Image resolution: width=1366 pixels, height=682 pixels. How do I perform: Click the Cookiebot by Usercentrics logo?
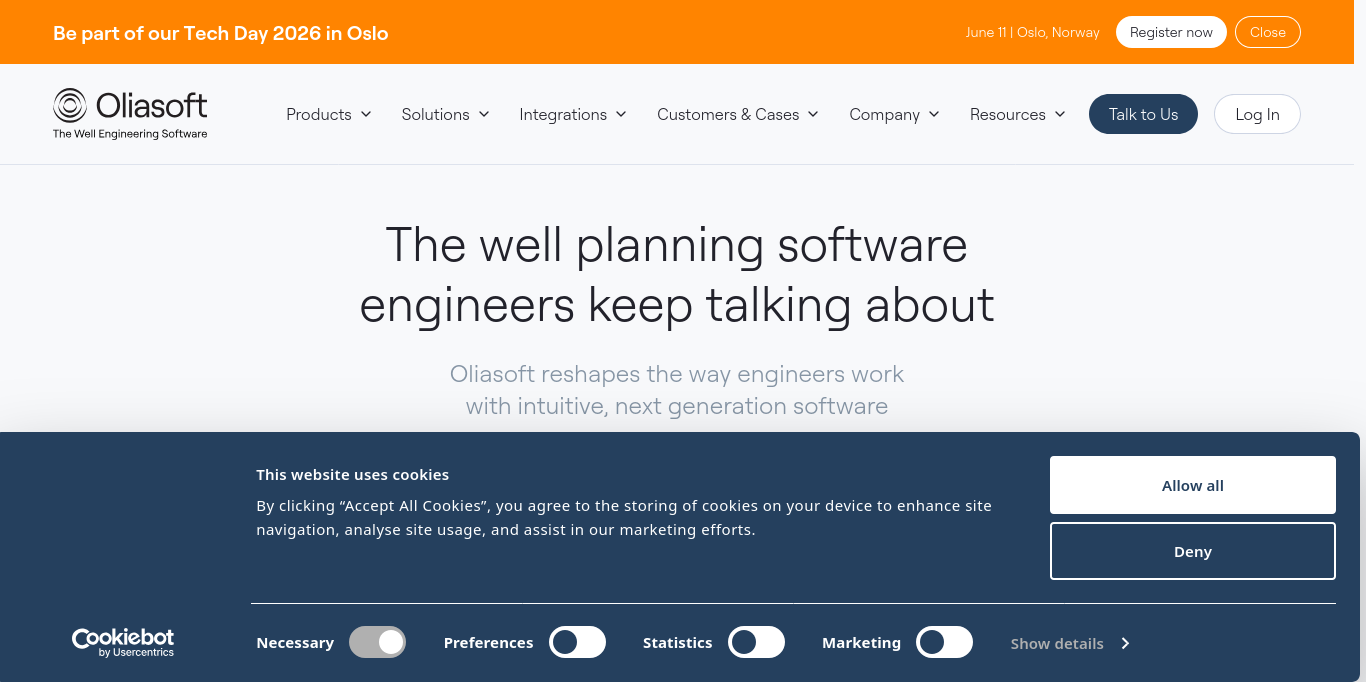pos(123,643)
